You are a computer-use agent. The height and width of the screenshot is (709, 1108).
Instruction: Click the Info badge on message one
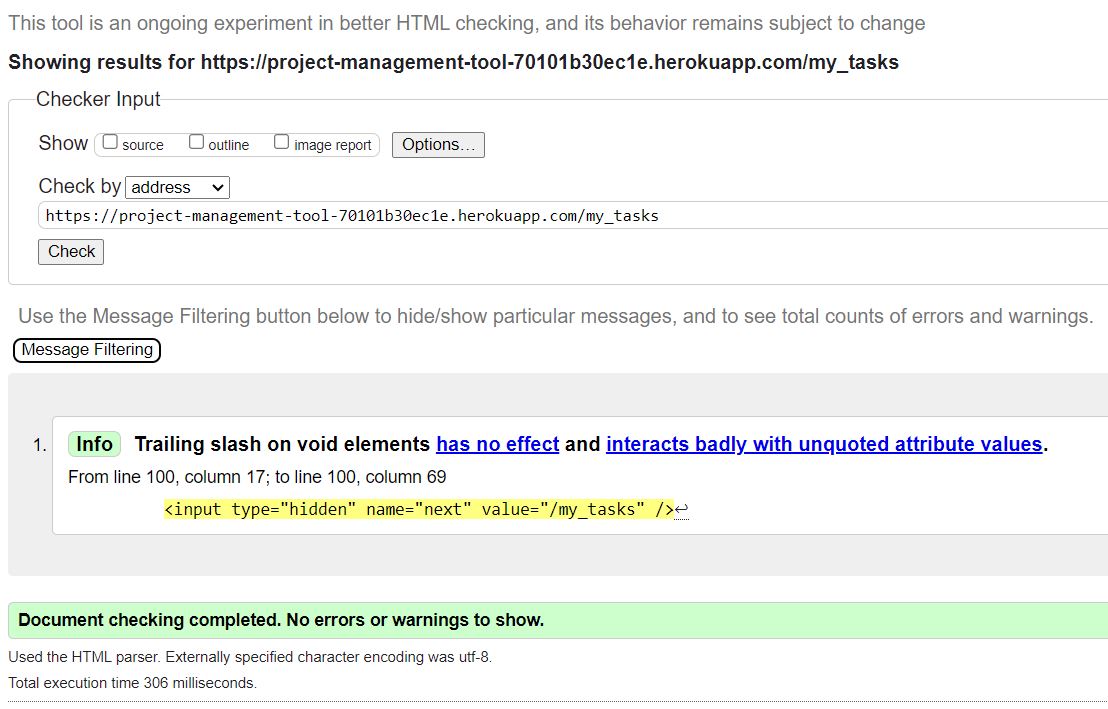pyautogui.click(x=93, y=444)
